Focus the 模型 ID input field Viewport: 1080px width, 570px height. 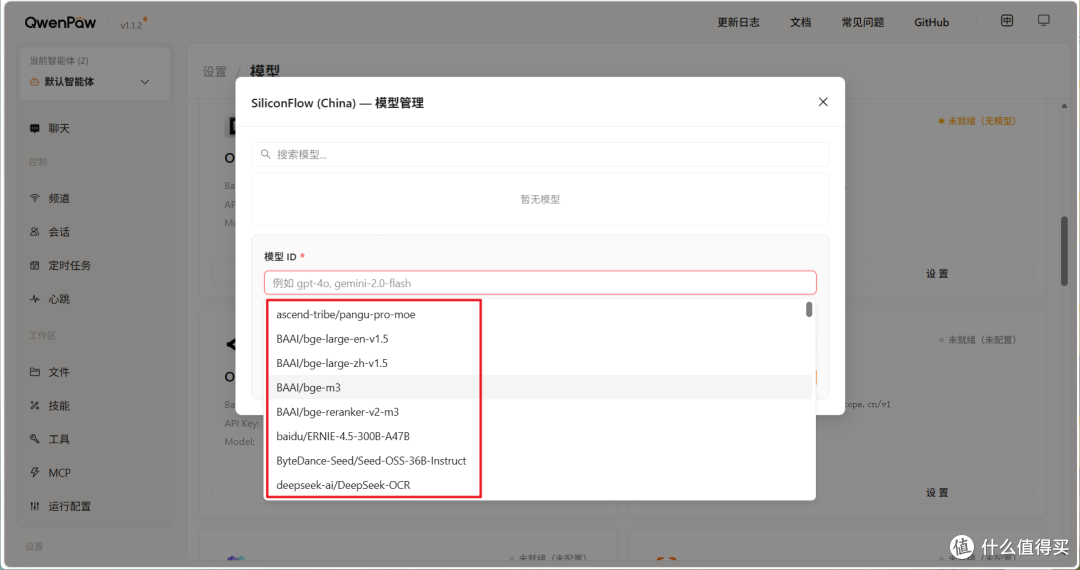pyautogui.click(x=540, y=283)
